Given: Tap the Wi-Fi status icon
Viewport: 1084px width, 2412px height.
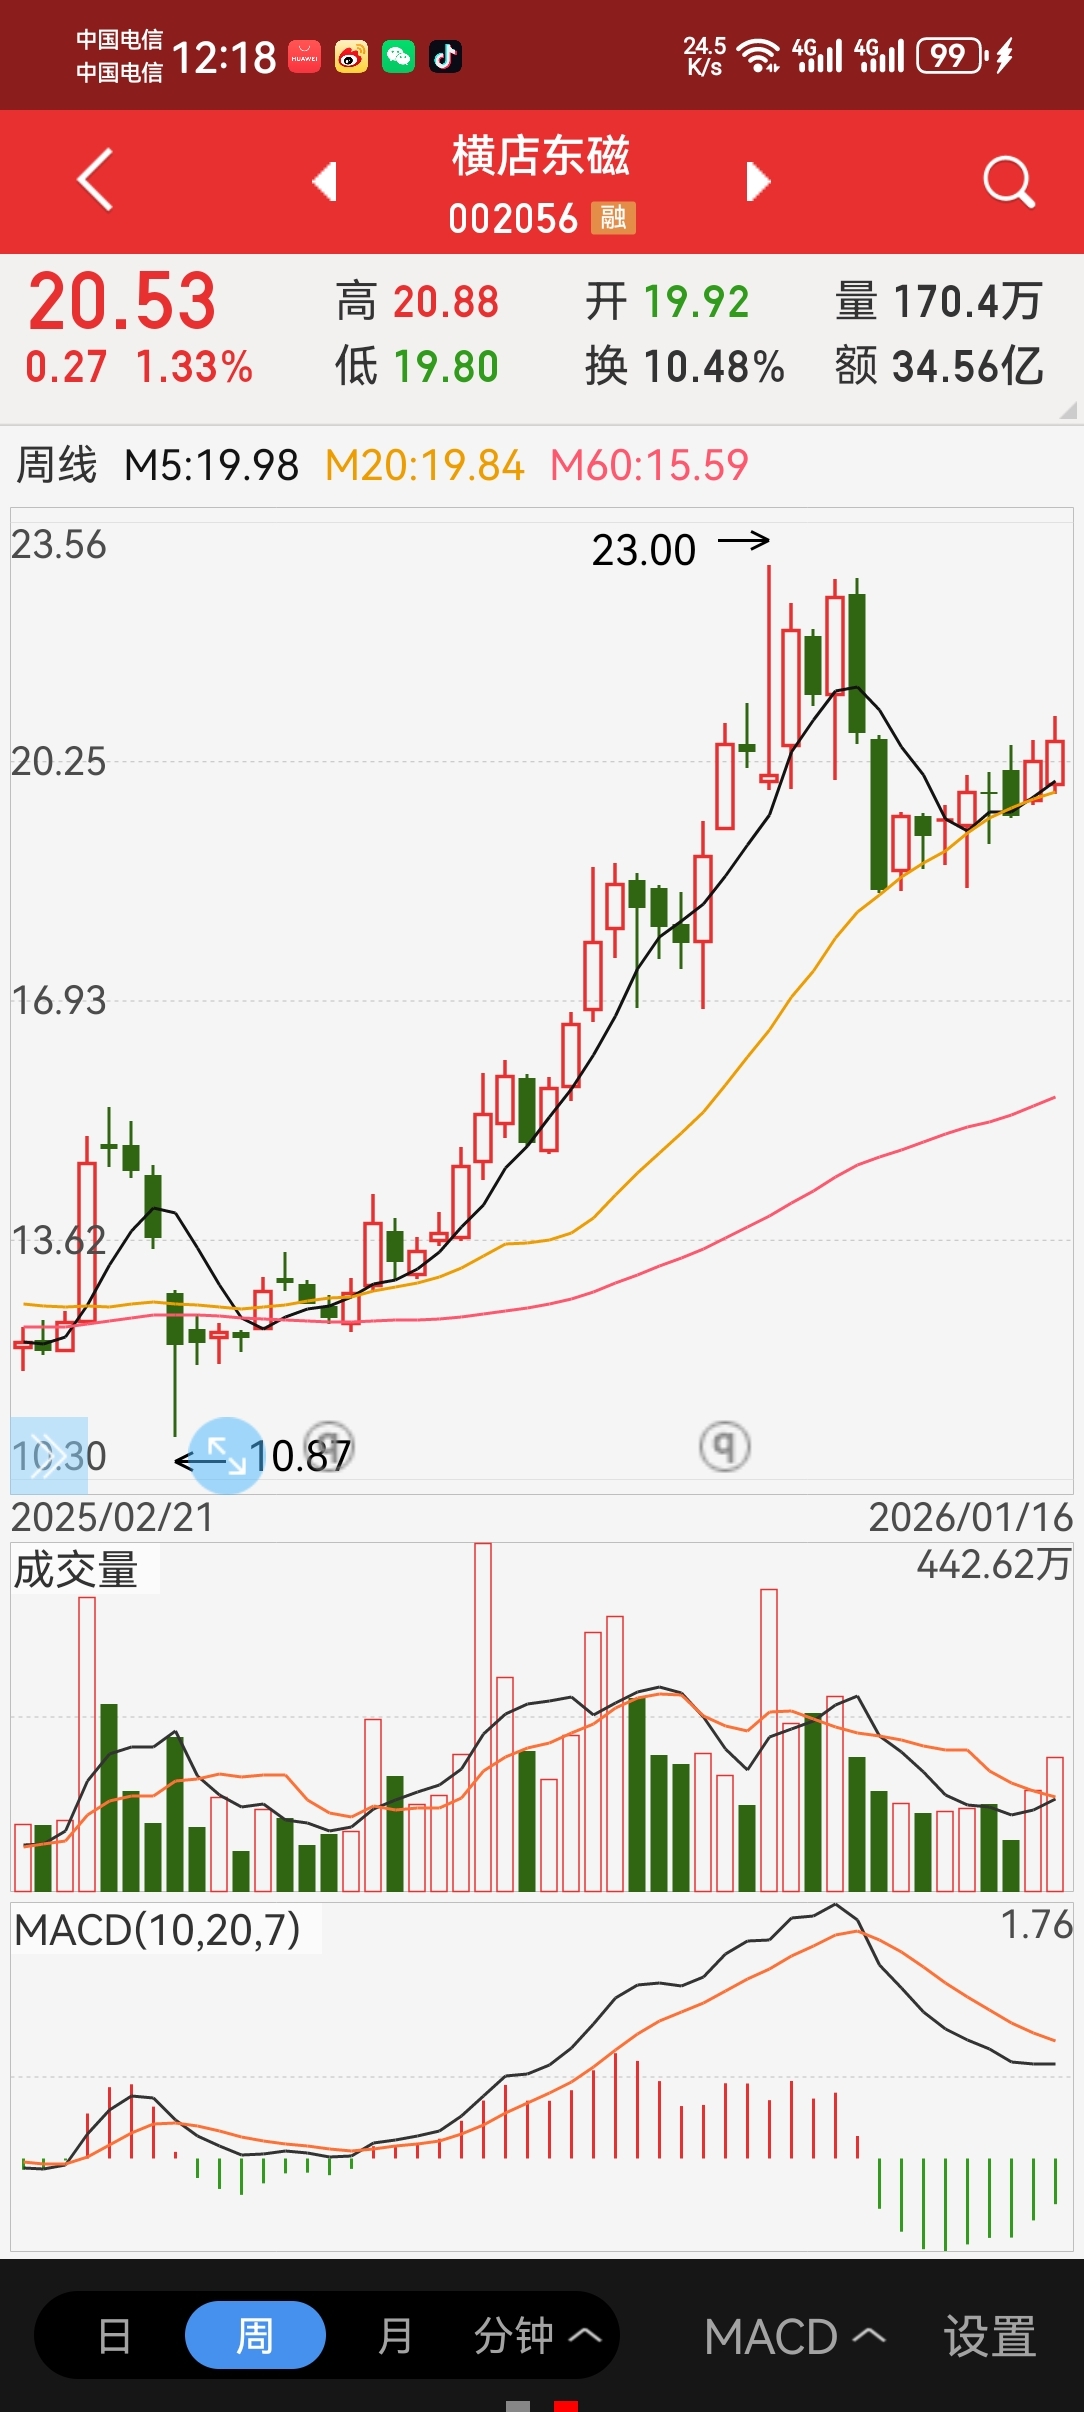Looking at the screenshot, I should tap(759, 56).
